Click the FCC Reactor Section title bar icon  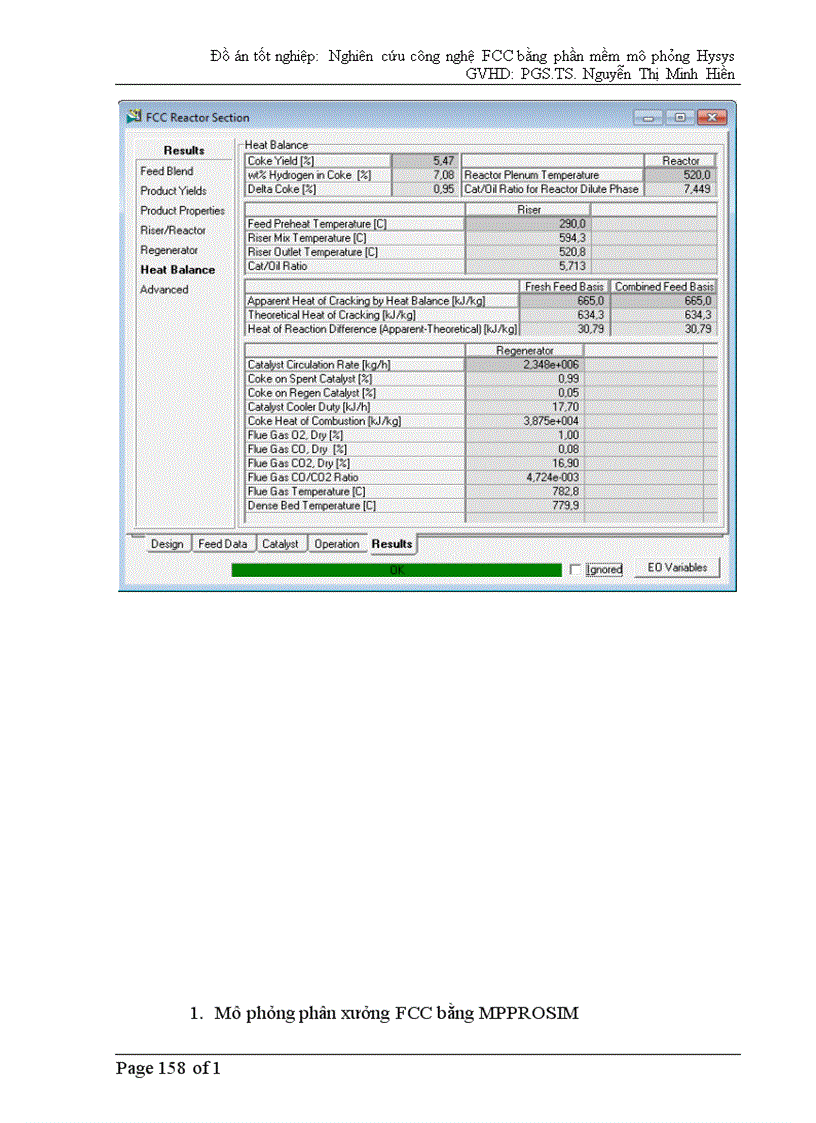click(x=133, y=117)
